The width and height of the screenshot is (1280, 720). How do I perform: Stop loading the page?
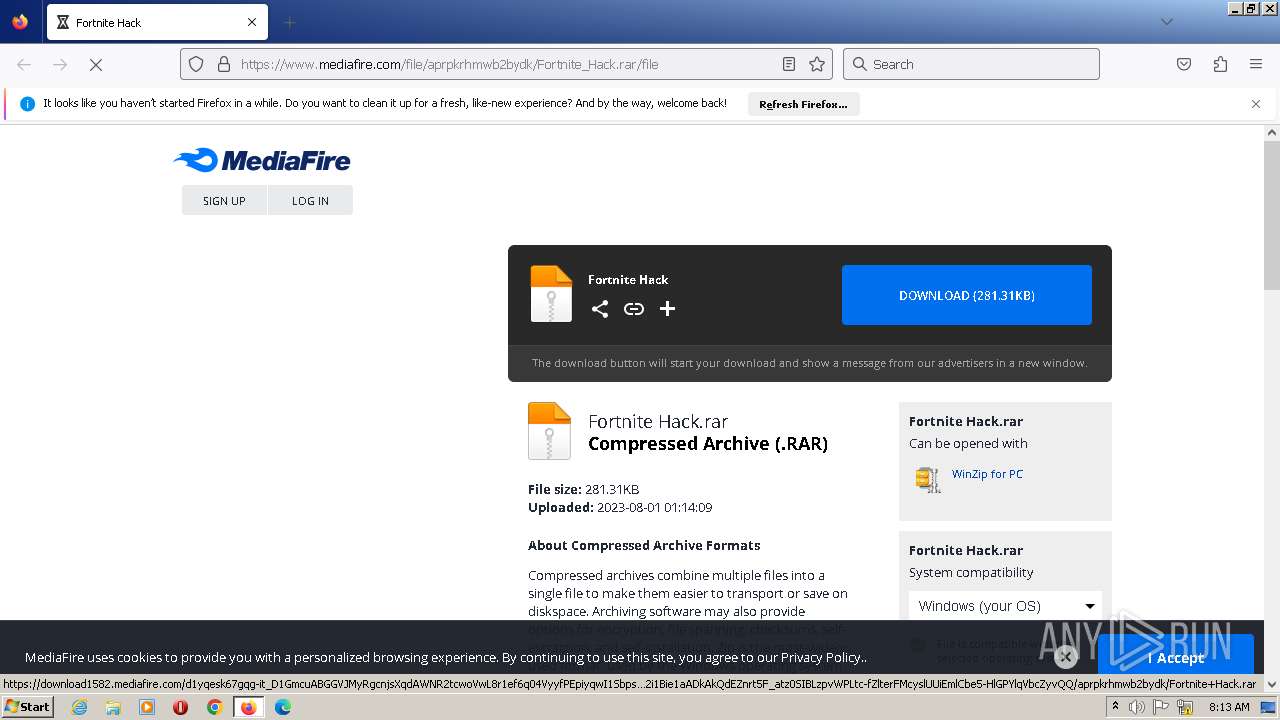96,64
